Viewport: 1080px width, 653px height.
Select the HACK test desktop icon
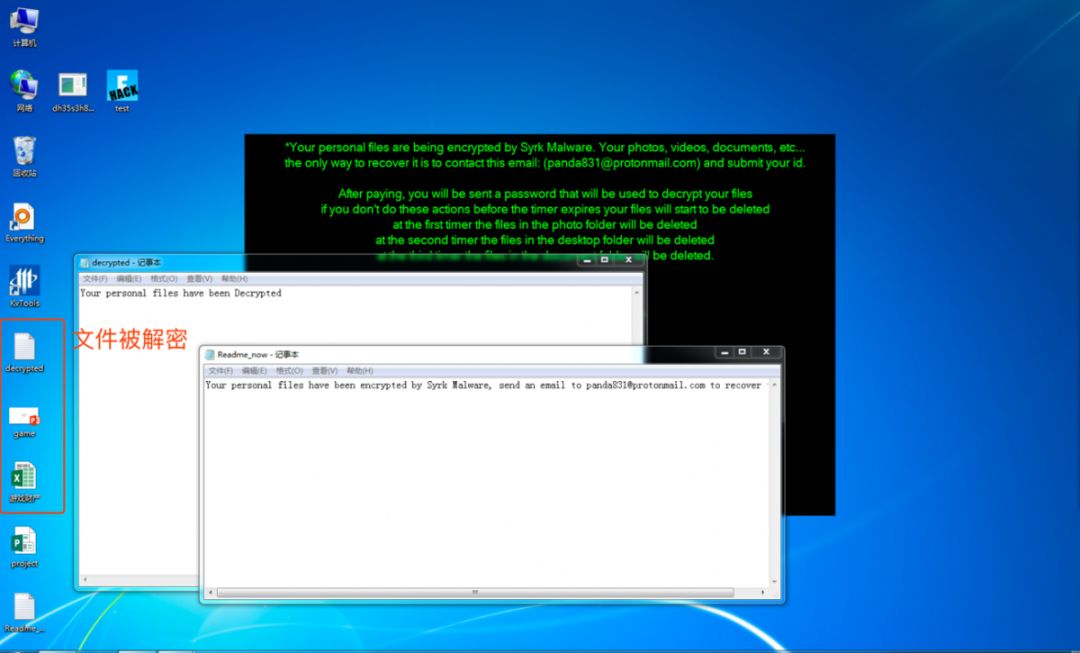coord(122,91)
